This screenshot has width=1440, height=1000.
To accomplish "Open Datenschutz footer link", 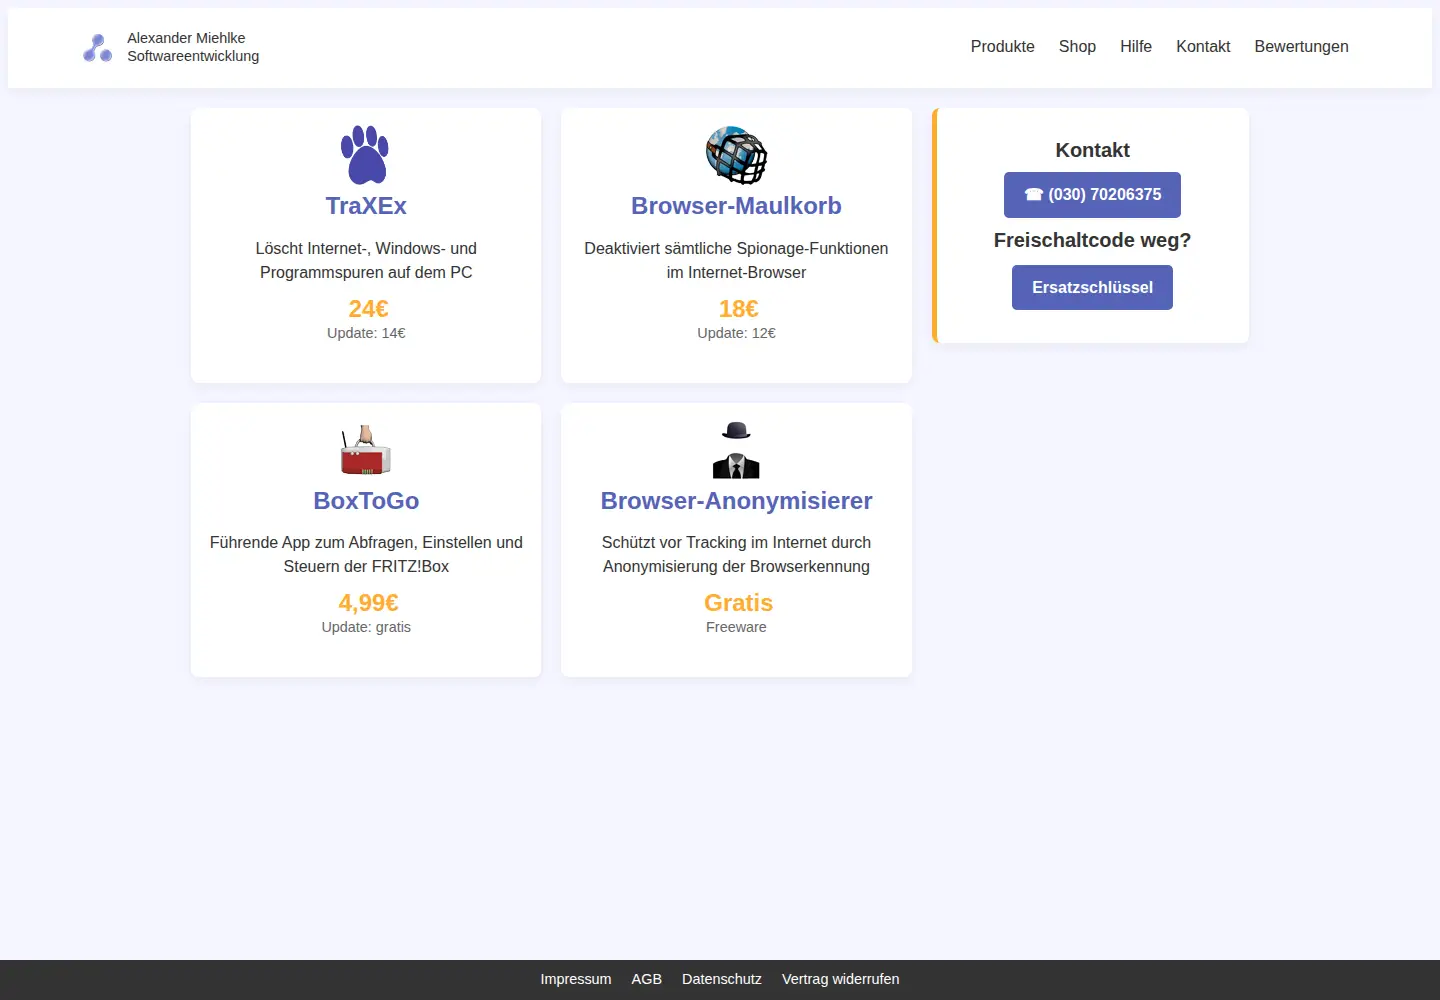I will (x=722, y=979).
